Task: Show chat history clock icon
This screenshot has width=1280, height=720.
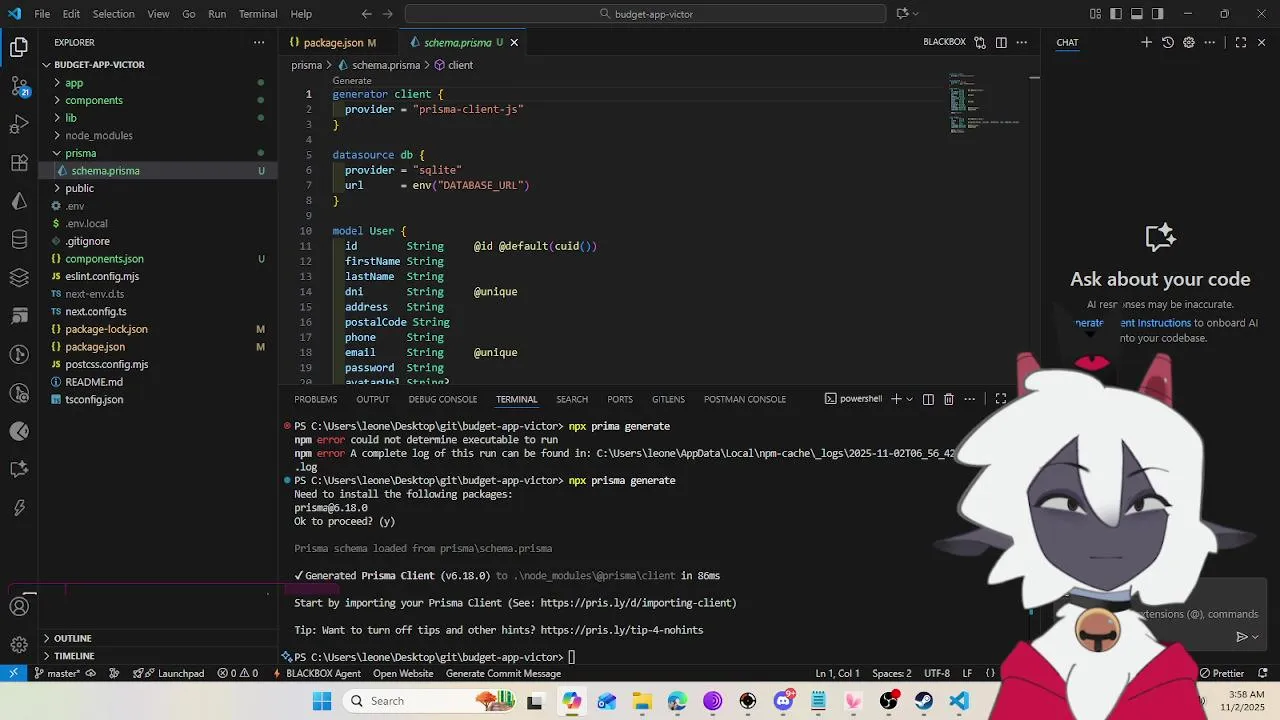Action: [1168, 42]
